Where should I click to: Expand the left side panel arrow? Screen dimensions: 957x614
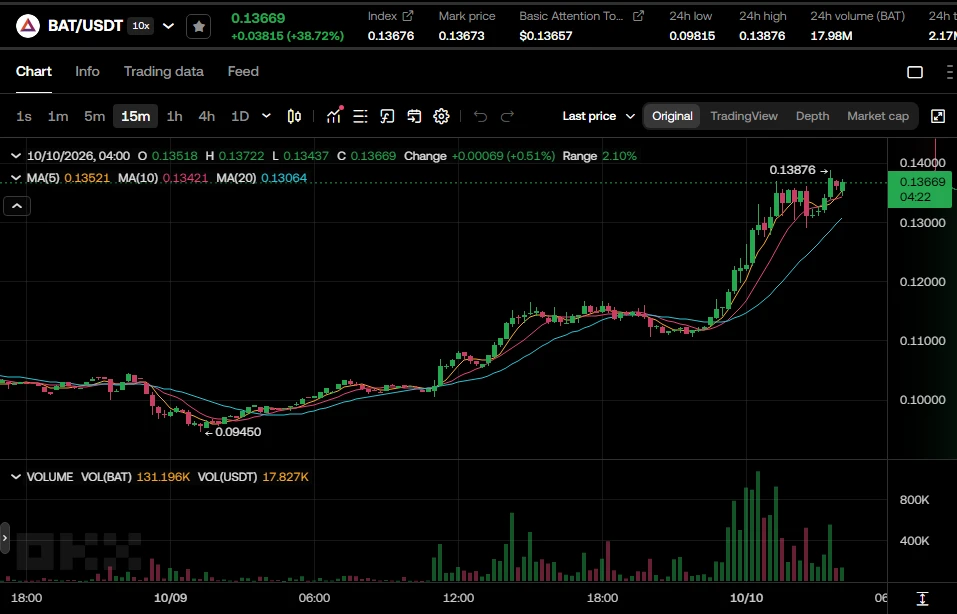coord(5,538)
